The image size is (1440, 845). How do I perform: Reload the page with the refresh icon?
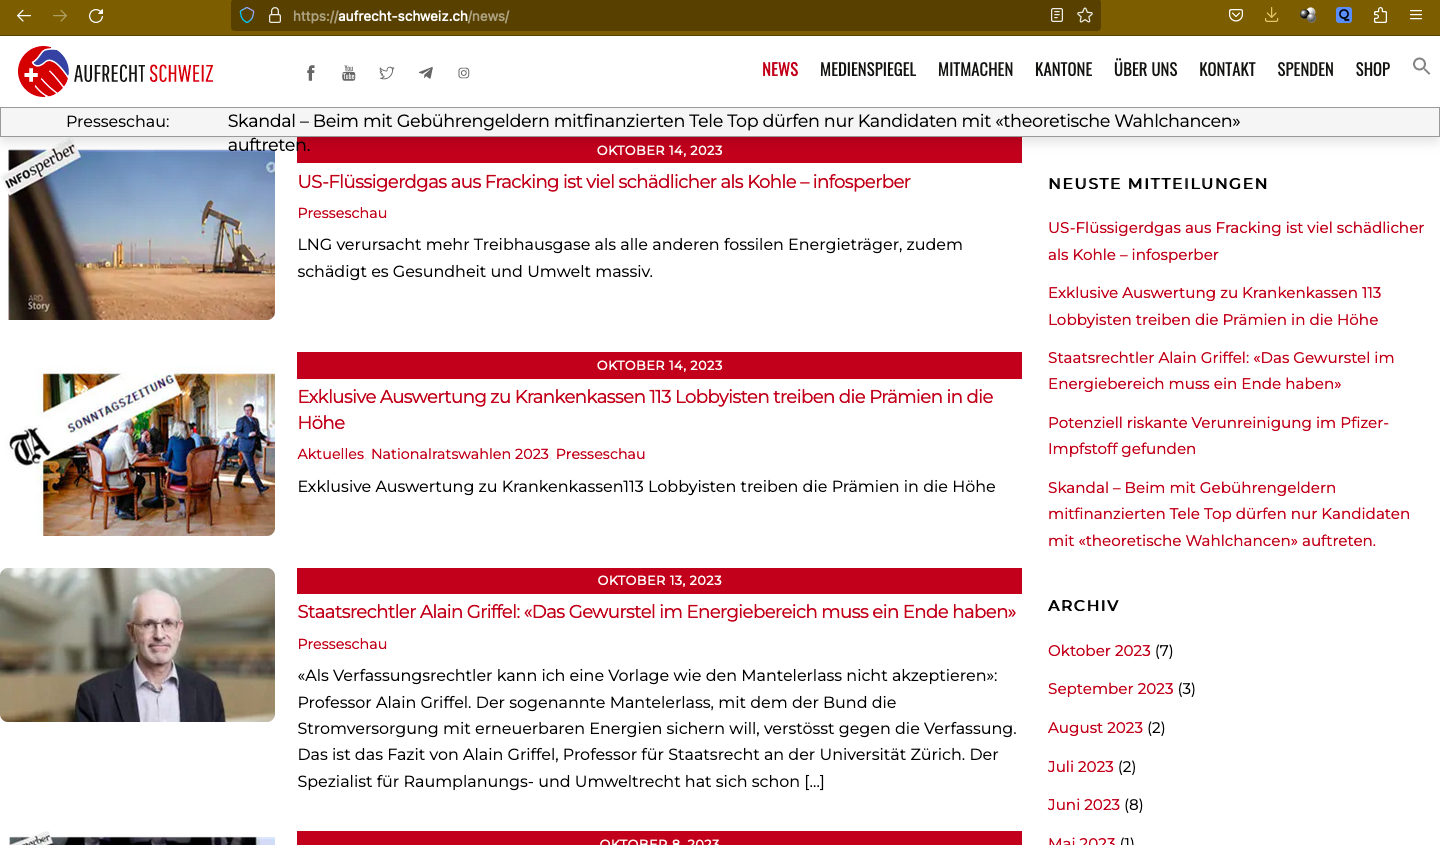click(x=96, y=16)
